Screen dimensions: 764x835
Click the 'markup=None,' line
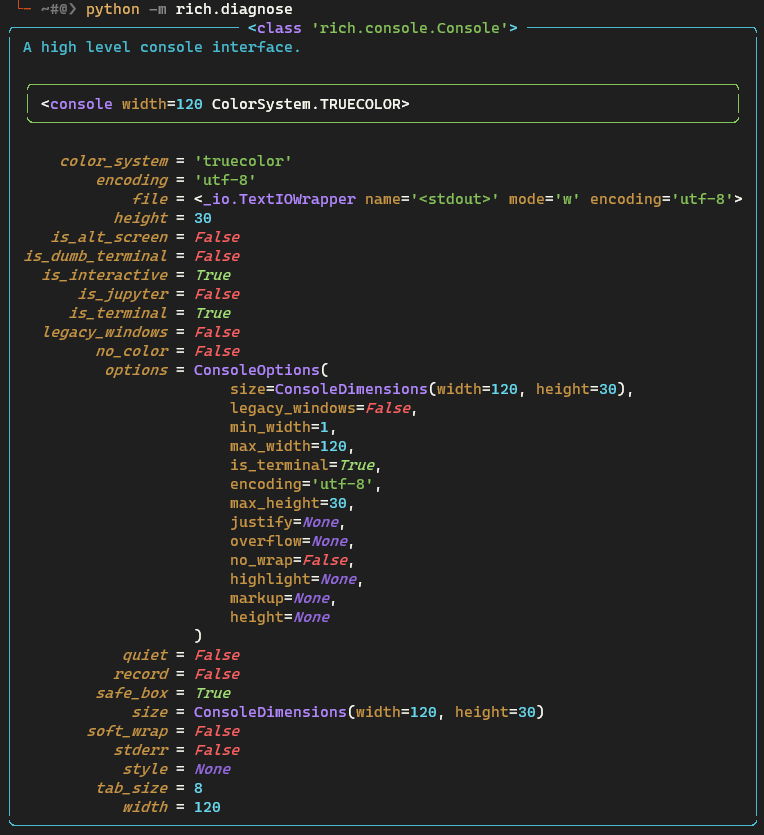(x=283, y=599)
